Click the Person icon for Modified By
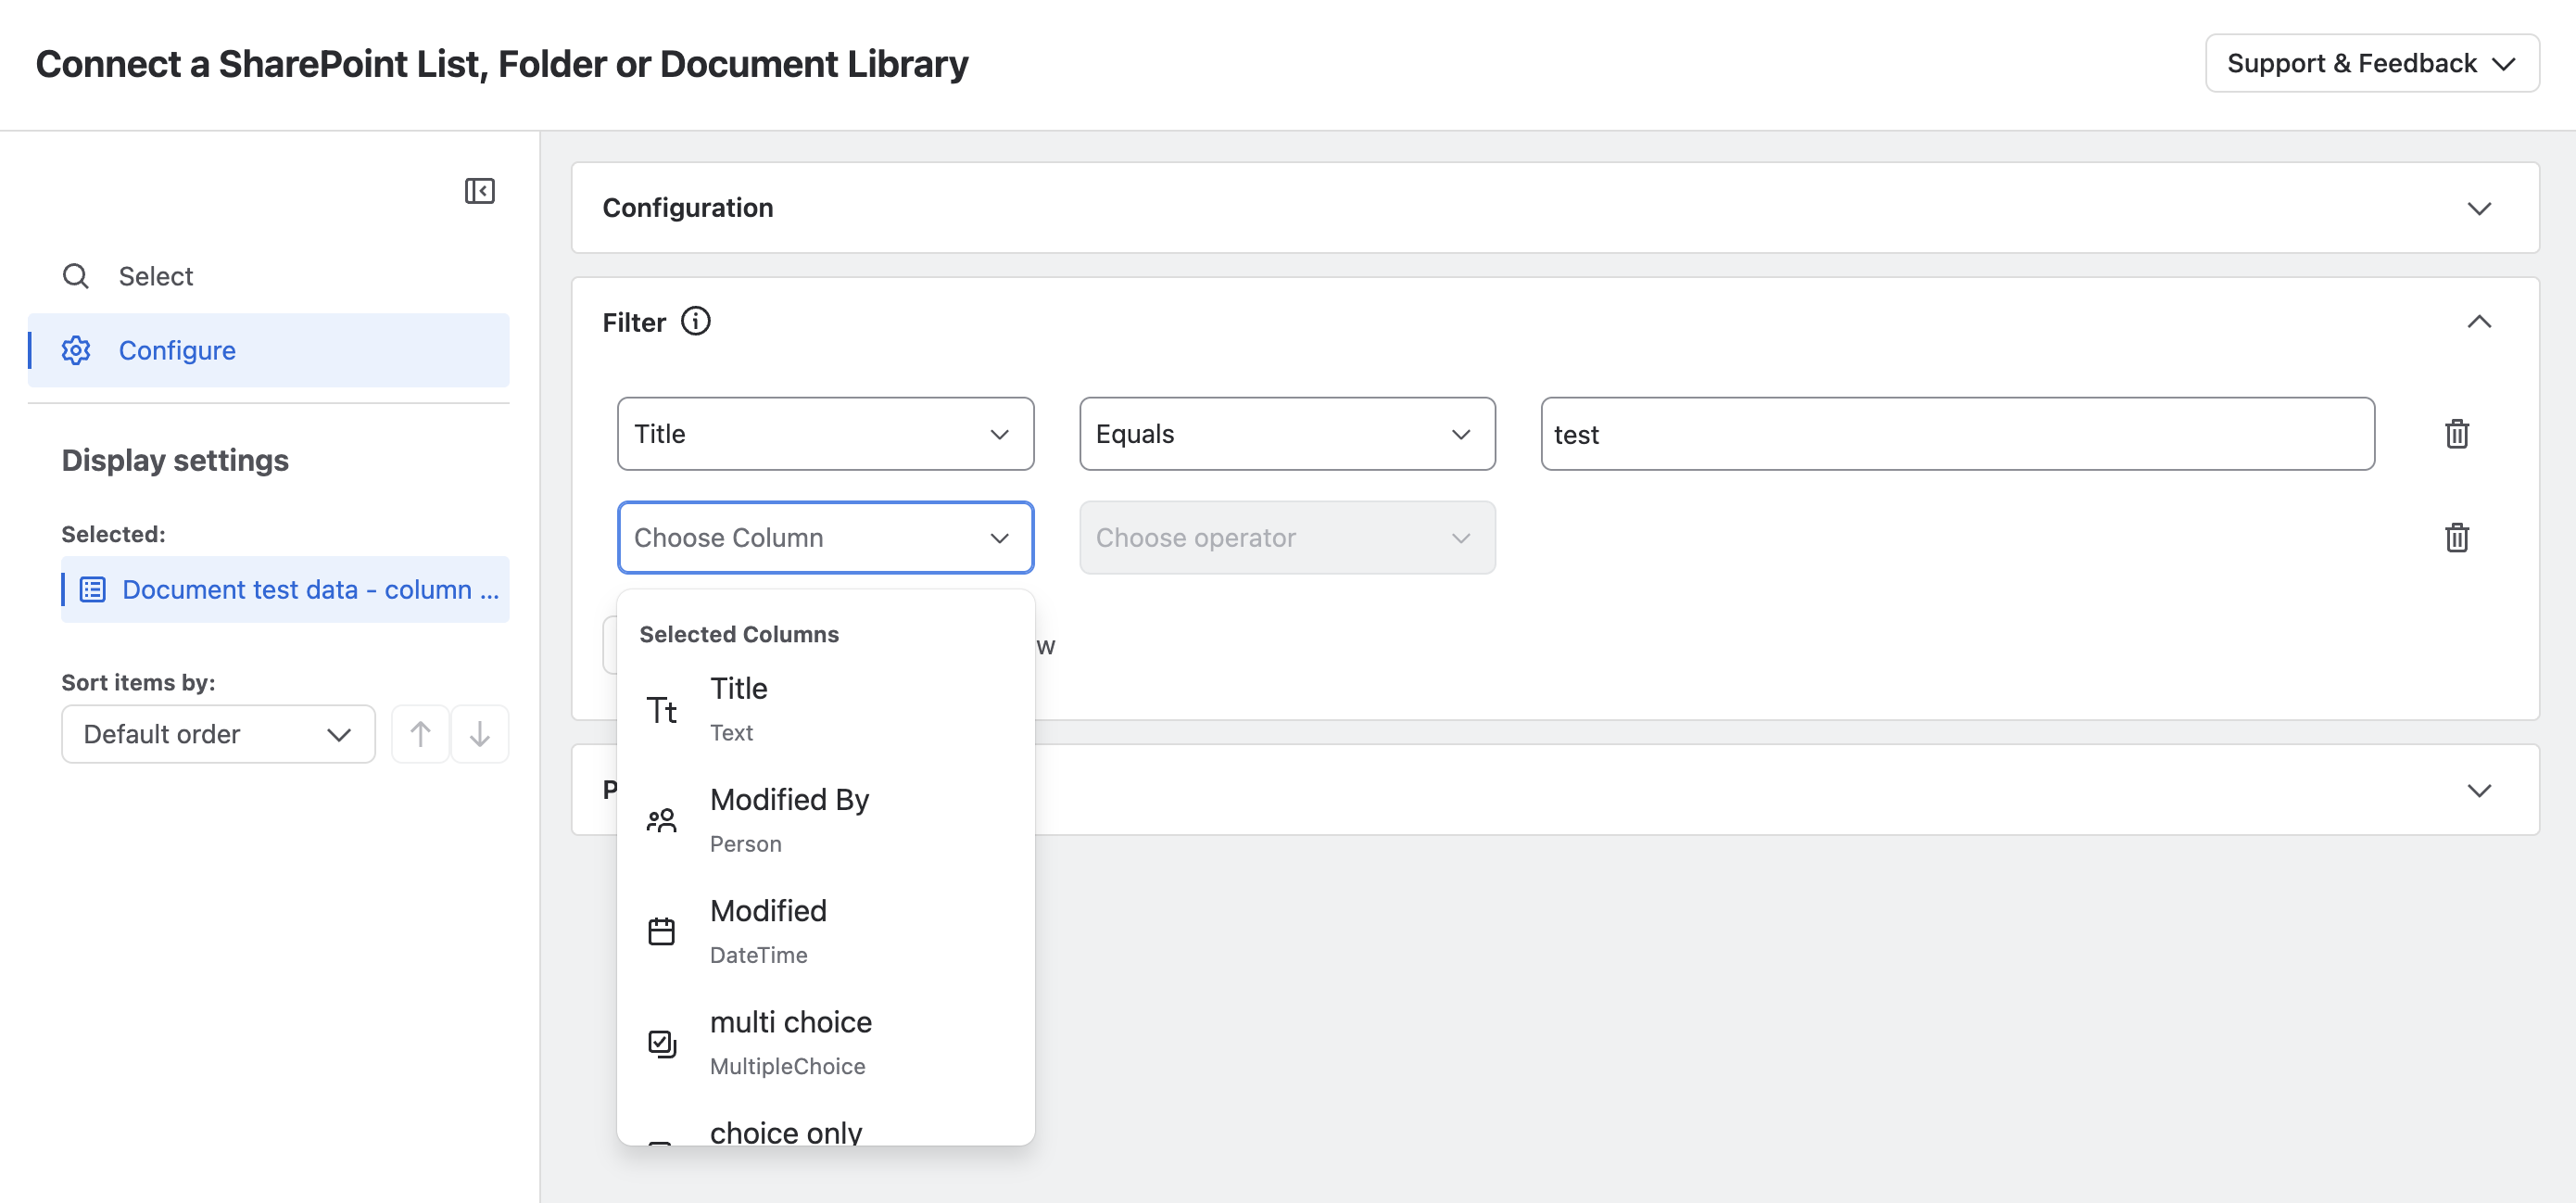This screenshot has height=1203, width=2576. 662,821
